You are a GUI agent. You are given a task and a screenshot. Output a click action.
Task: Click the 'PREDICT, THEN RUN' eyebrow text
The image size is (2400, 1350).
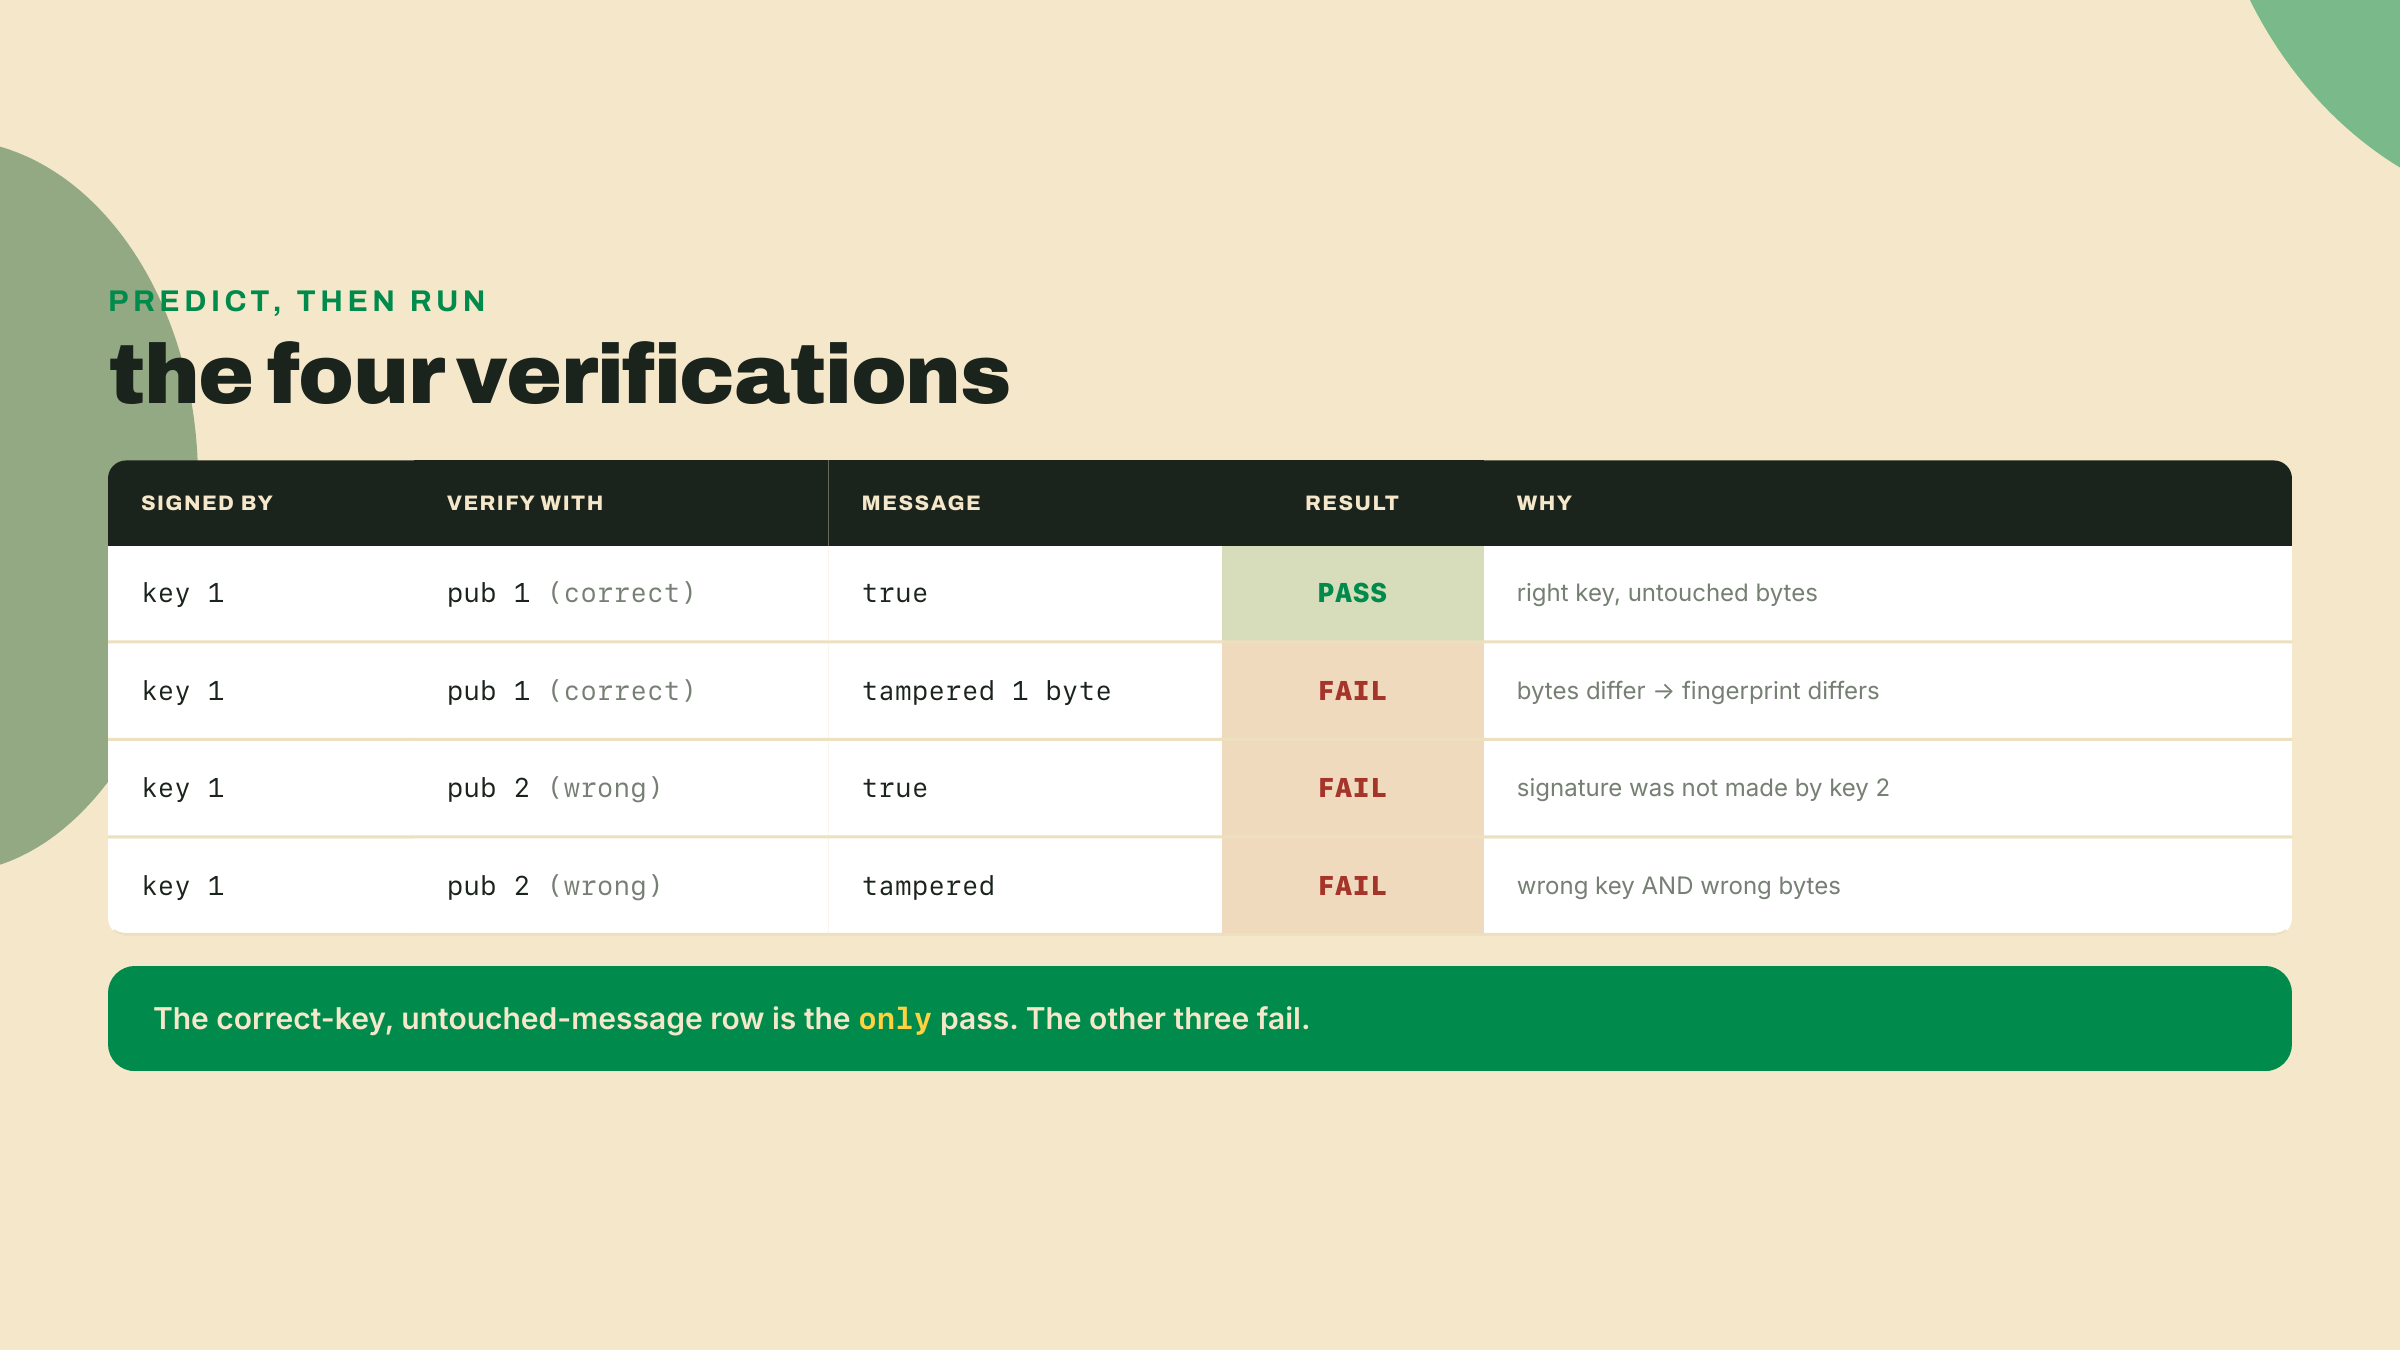(x=297, y=301)
